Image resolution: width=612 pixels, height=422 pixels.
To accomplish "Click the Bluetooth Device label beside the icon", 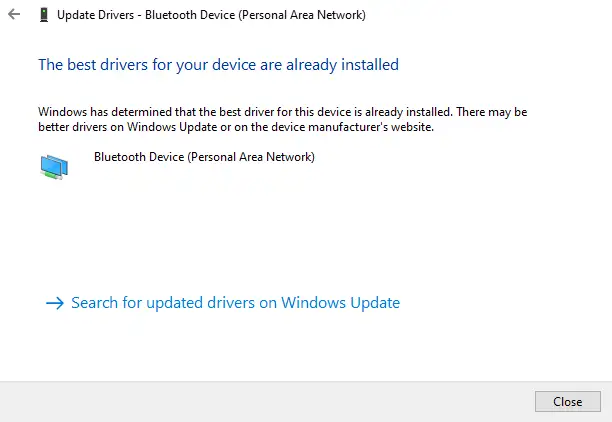I will click(x=204, y=157).
